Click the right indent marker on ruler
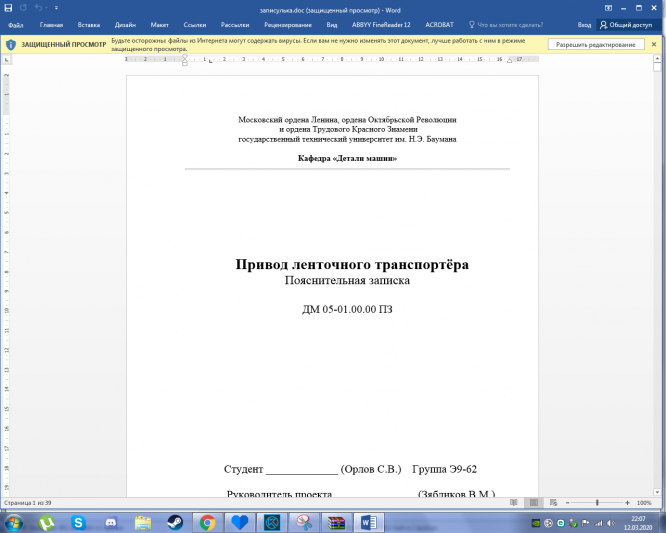666x533 pixels. [x=509, y=61]
